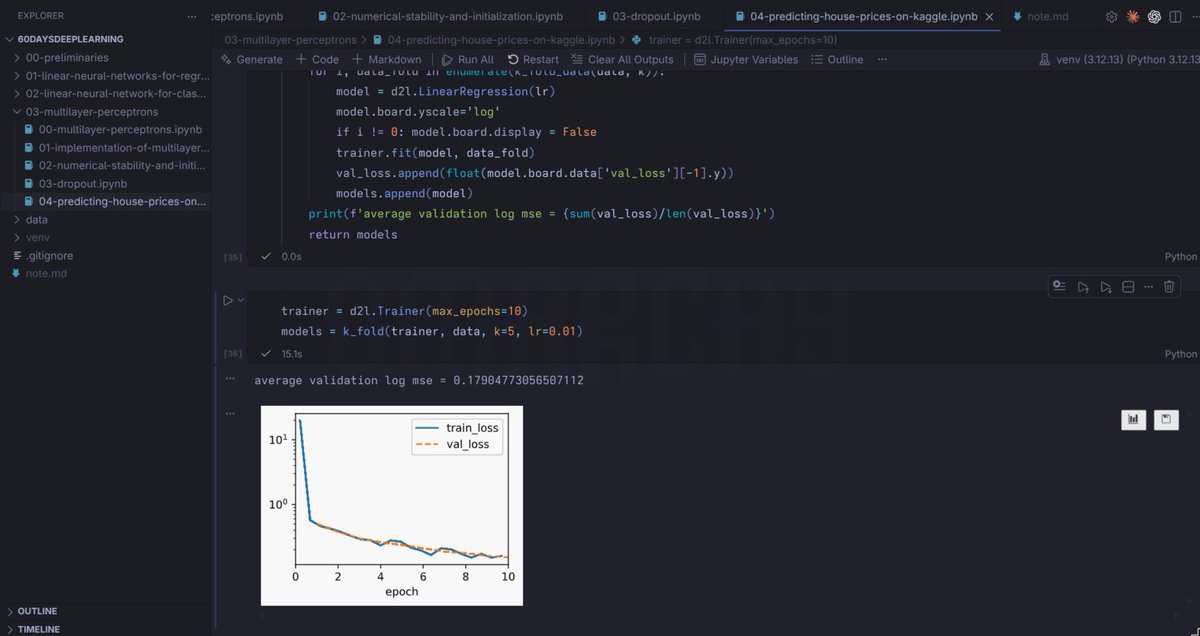The width and height of the screenshot is (1200, 636).
Task: Split cell icon in cell toolbar
Action: (x=1128, y=287)
